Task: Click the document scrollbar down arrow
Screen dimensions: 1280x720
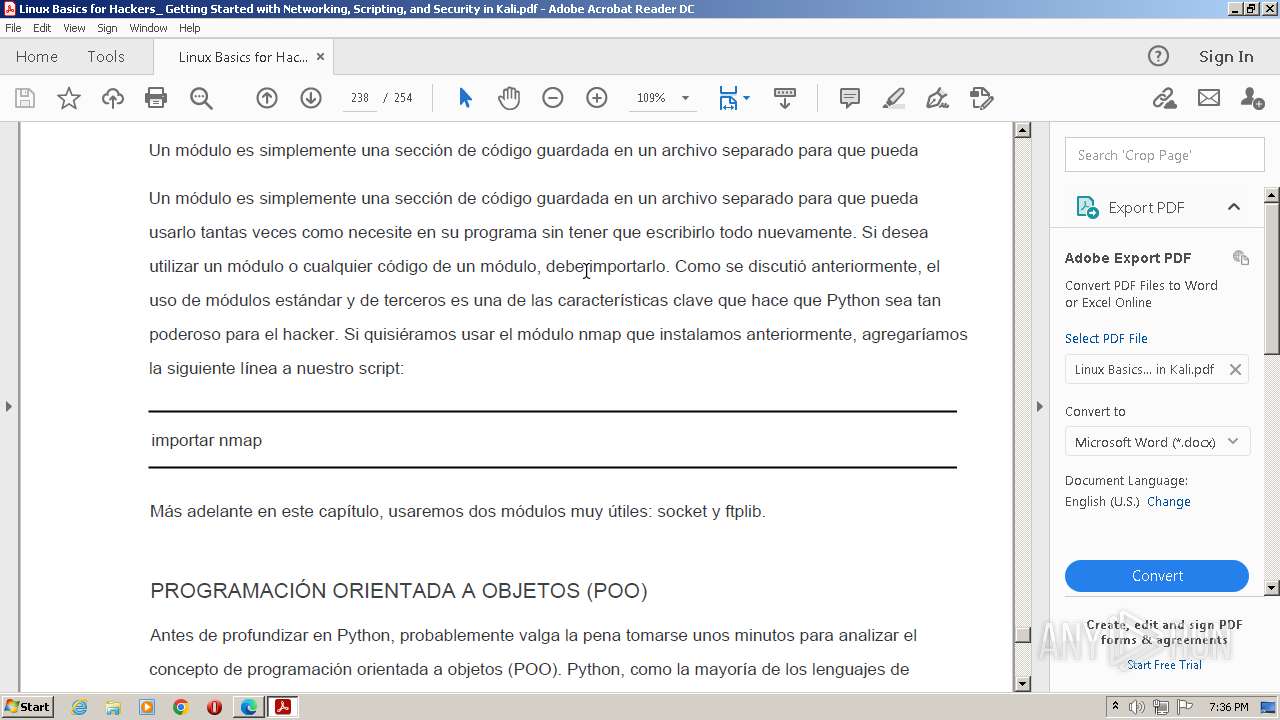Action: click(x=1022, y=684)
